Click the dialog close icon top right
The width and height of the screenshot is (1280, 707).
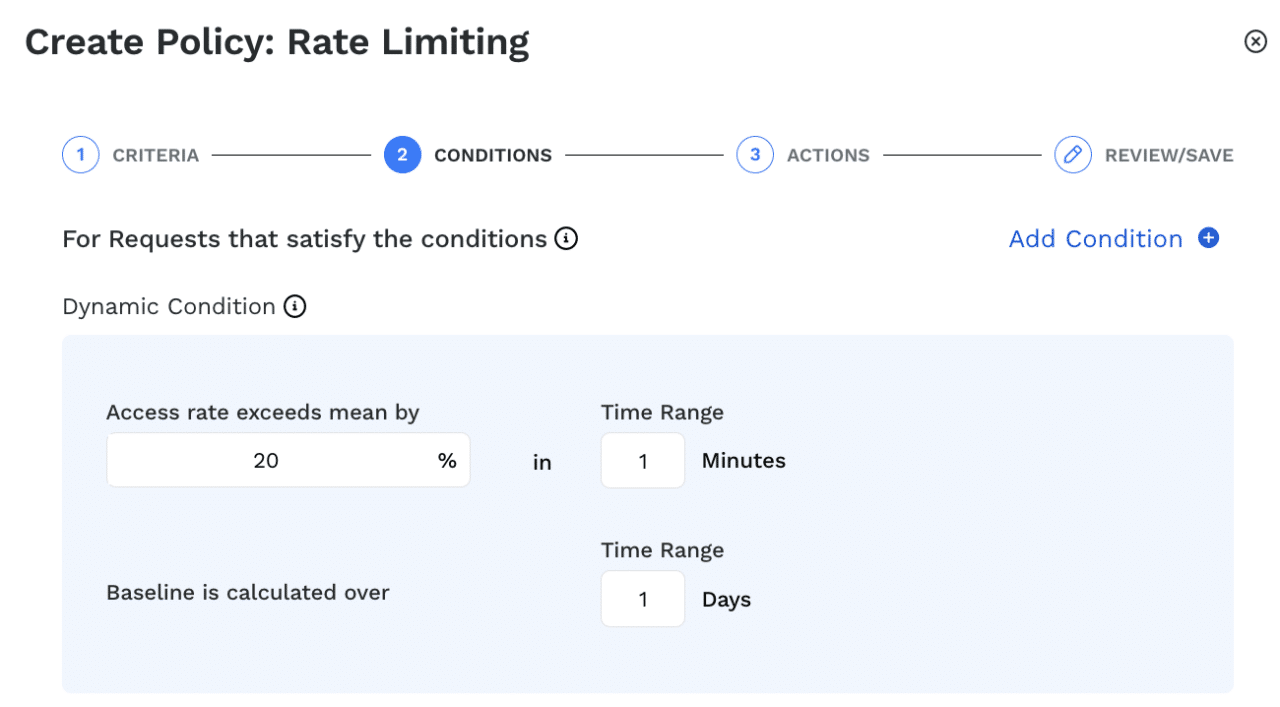tap(1255, 41)
